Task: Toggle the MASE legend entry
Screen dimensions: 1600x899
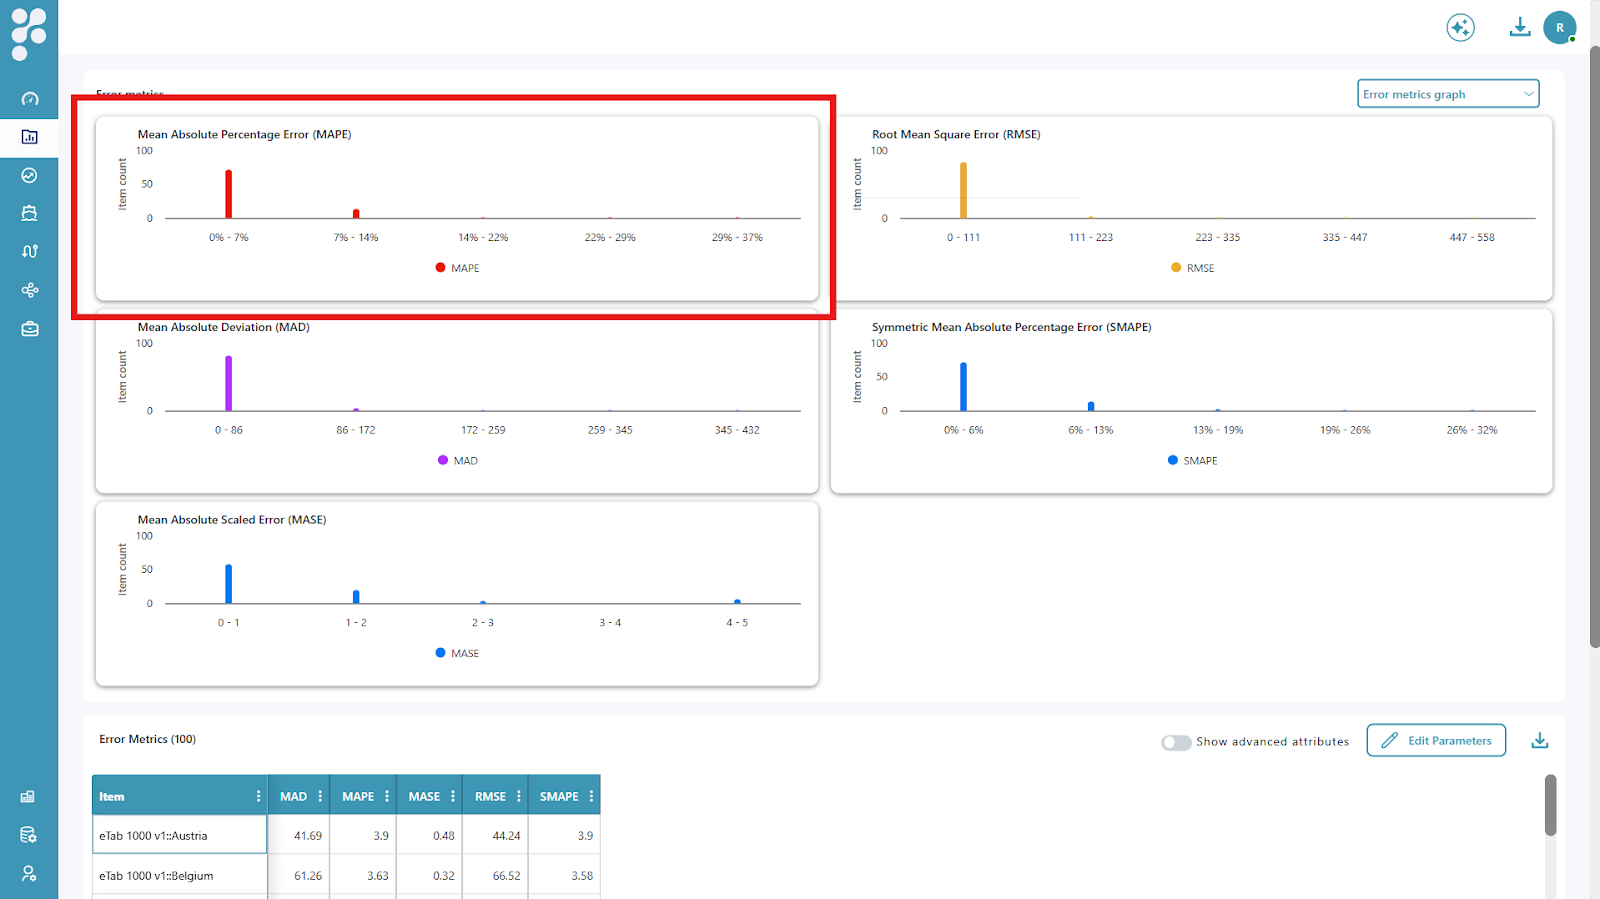Action: point(457,653)
